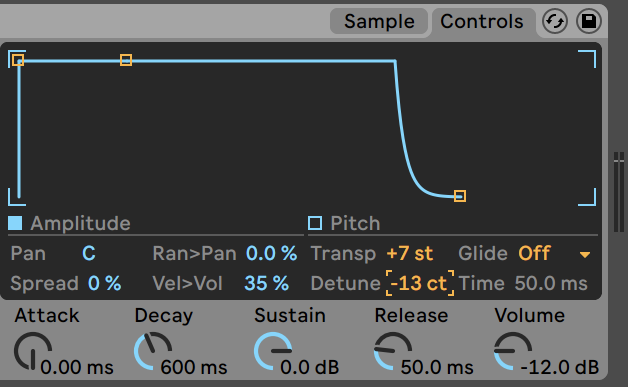Viewport: 628px width, 387px height.
Task: Click the Hot-Swap circular arrows icon
Action: point(555,21)
